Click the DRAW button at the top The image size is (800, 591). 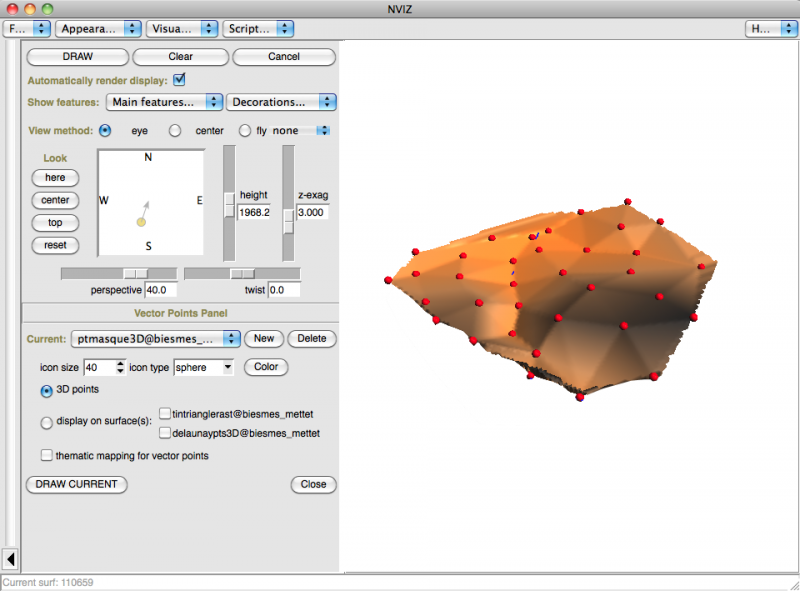tap(77, 57)
